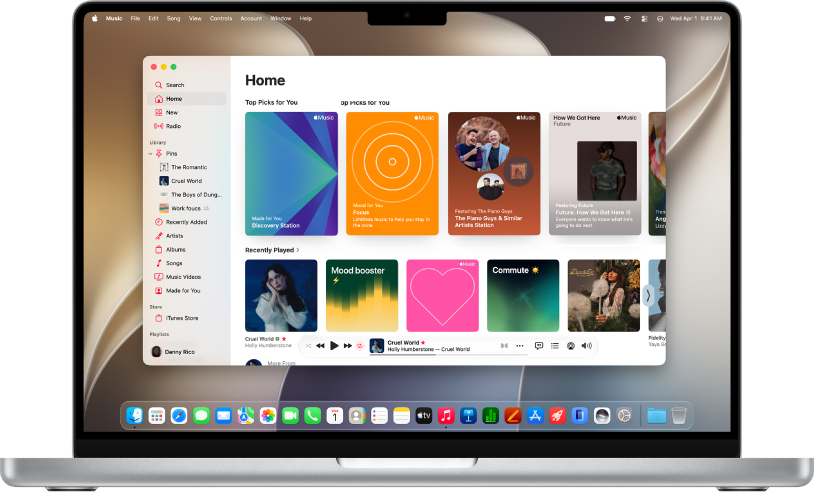This screenshot has height=492, width=814.
Task: Open Numbers from the Dock
Action: click(x=491, y=415)
